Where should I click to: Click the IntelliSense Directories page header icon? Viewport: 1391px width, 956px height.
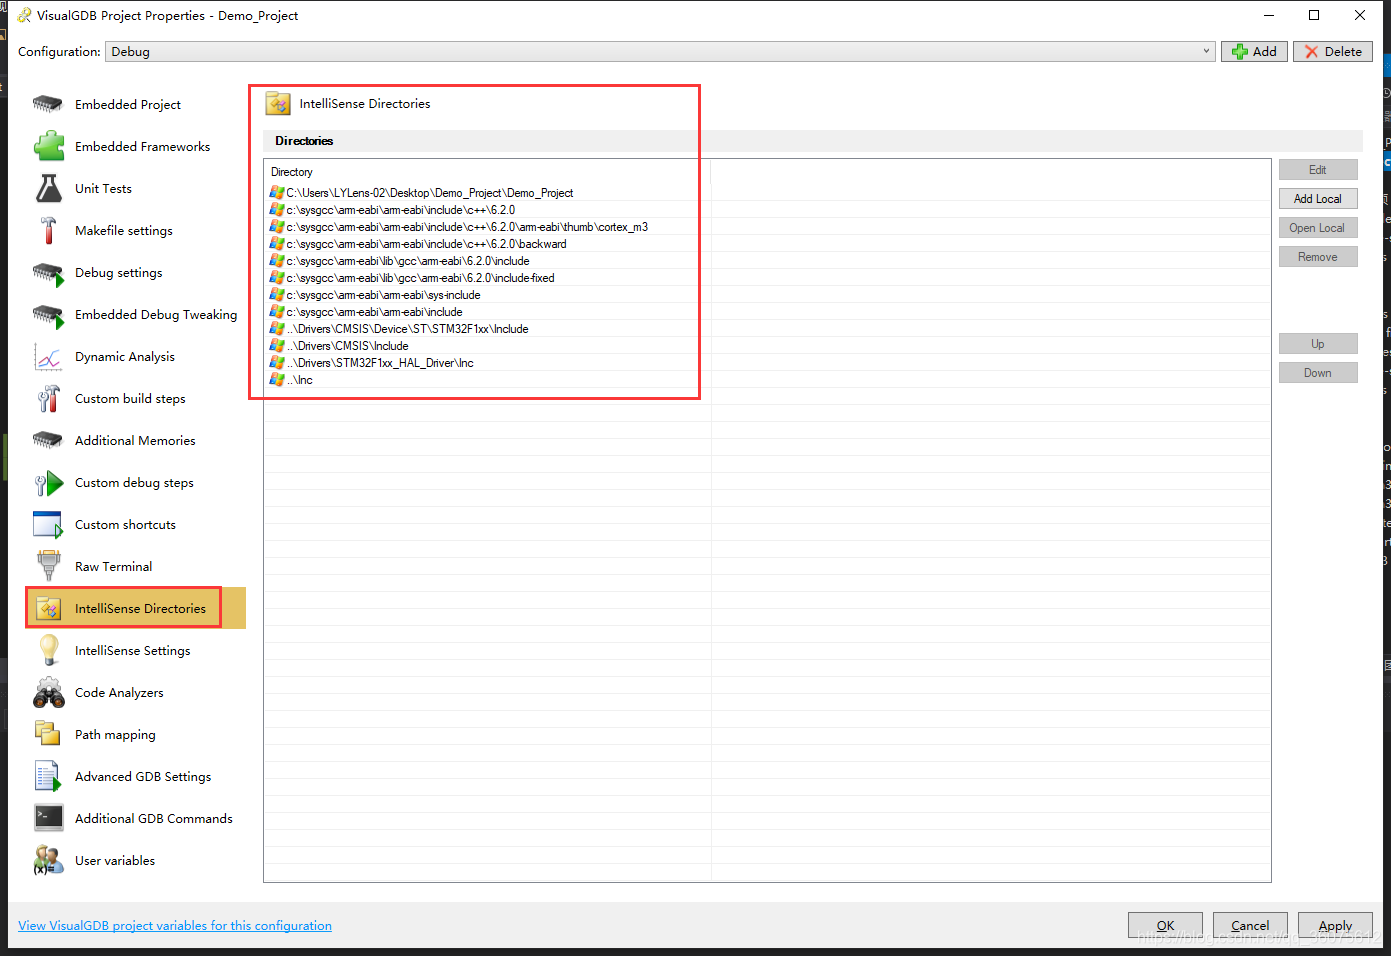[278, 103]
